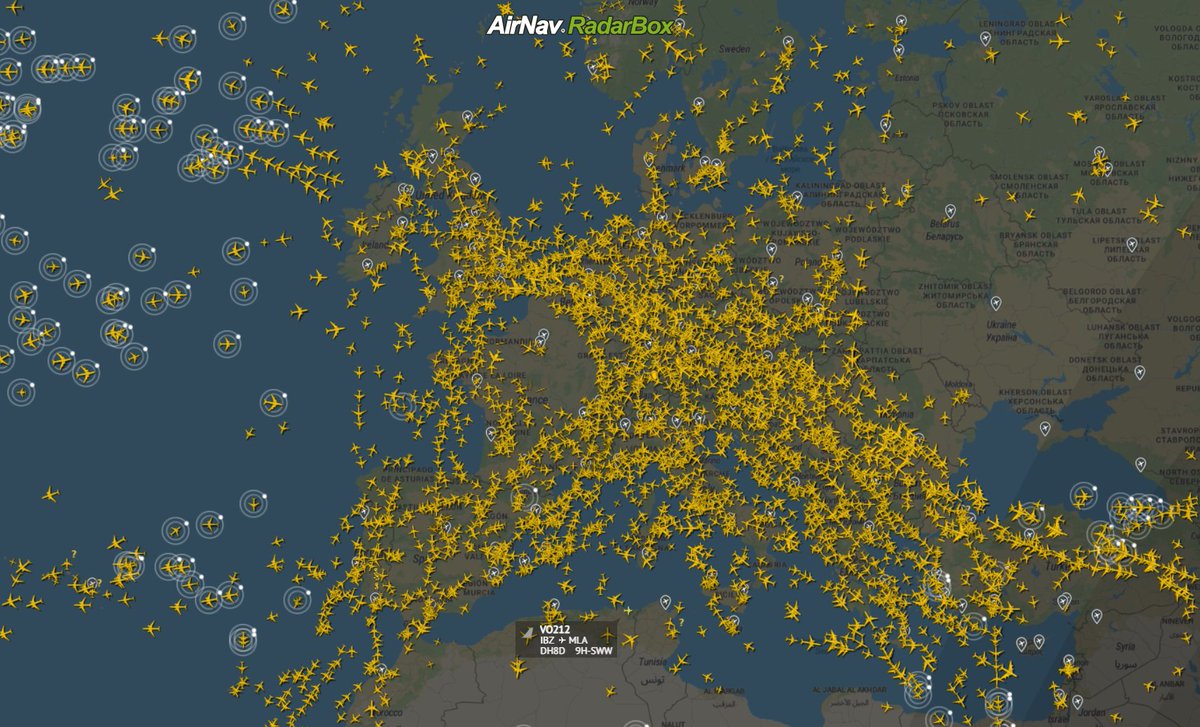
Task: Click the Estonia country label
Action: click(x=907, y=77)
